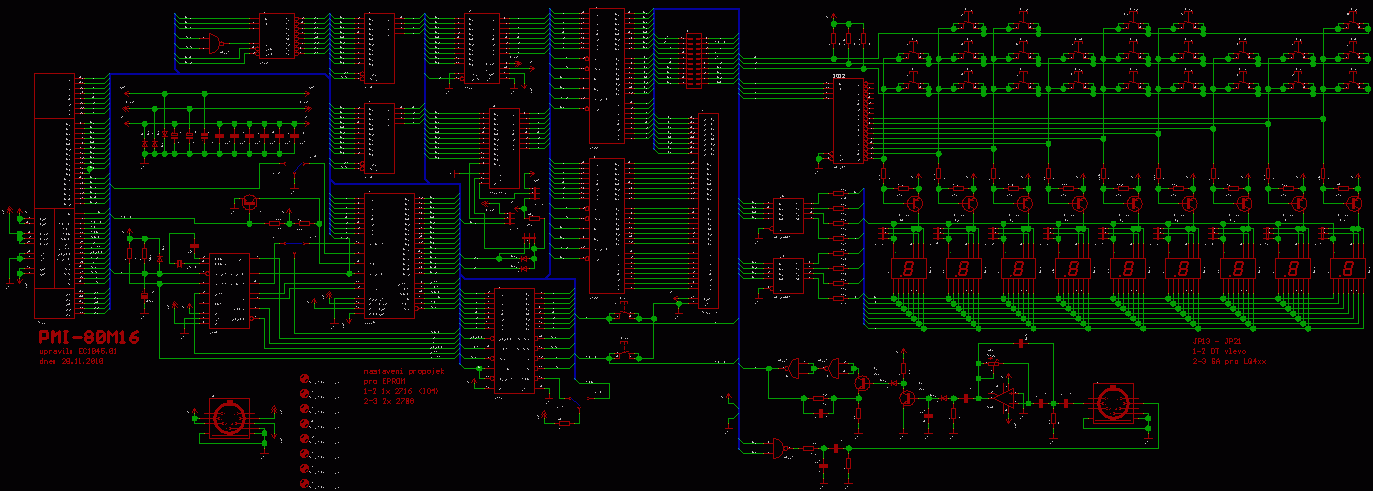The image size is (1373, 491).
Task: Click the date text under the title
Action: [71, 361]
